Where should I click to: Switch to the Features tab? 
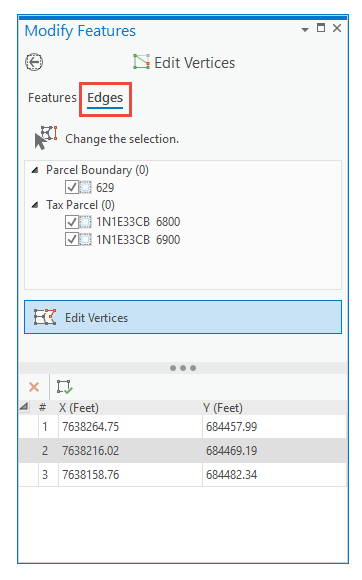[52, 98]
